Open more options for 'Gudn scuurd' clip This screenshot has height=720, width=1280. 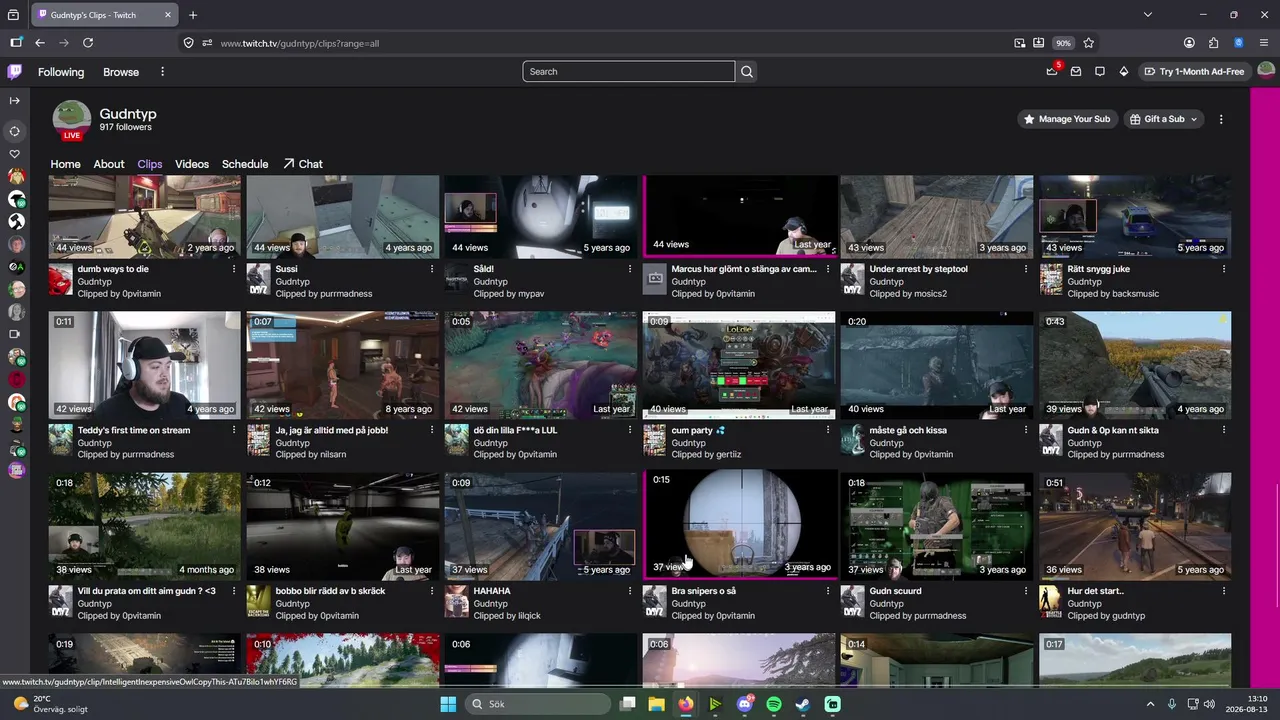[x=1026, y=591]
